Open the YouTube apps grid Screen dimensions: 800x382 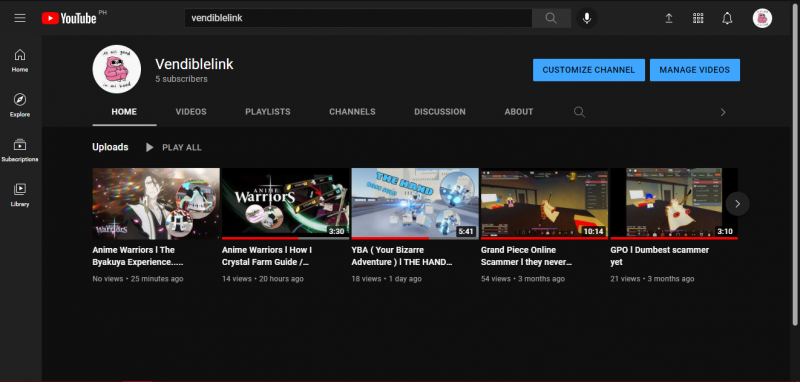pos(698,18)
